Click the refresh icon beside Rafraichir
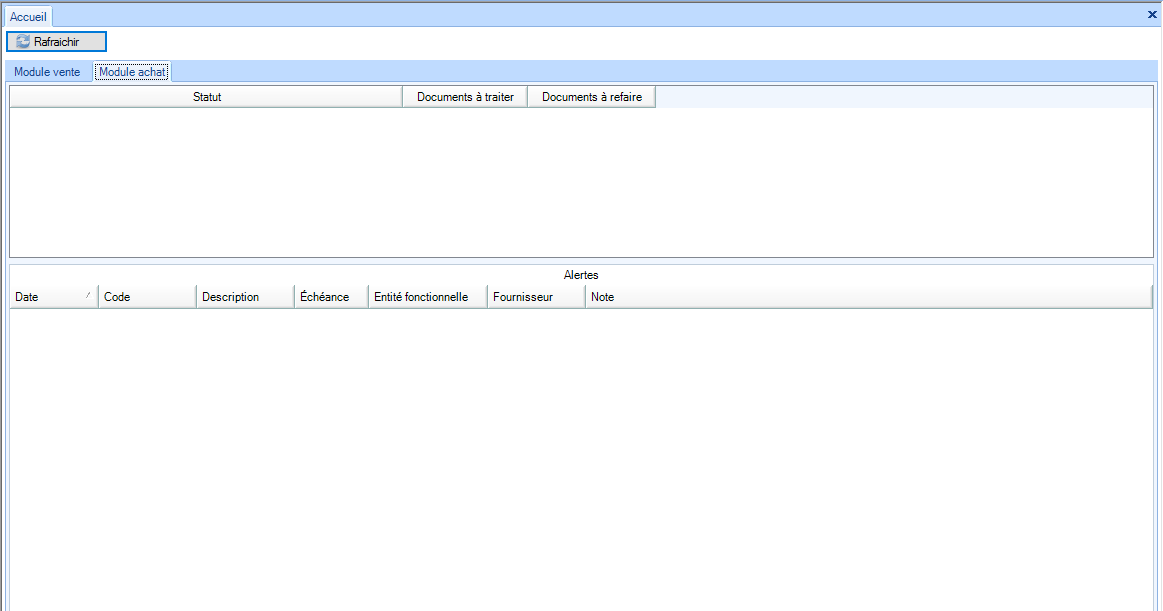Image resolution: width=1163 pixels, height=611 pixels. pos(23,42)
